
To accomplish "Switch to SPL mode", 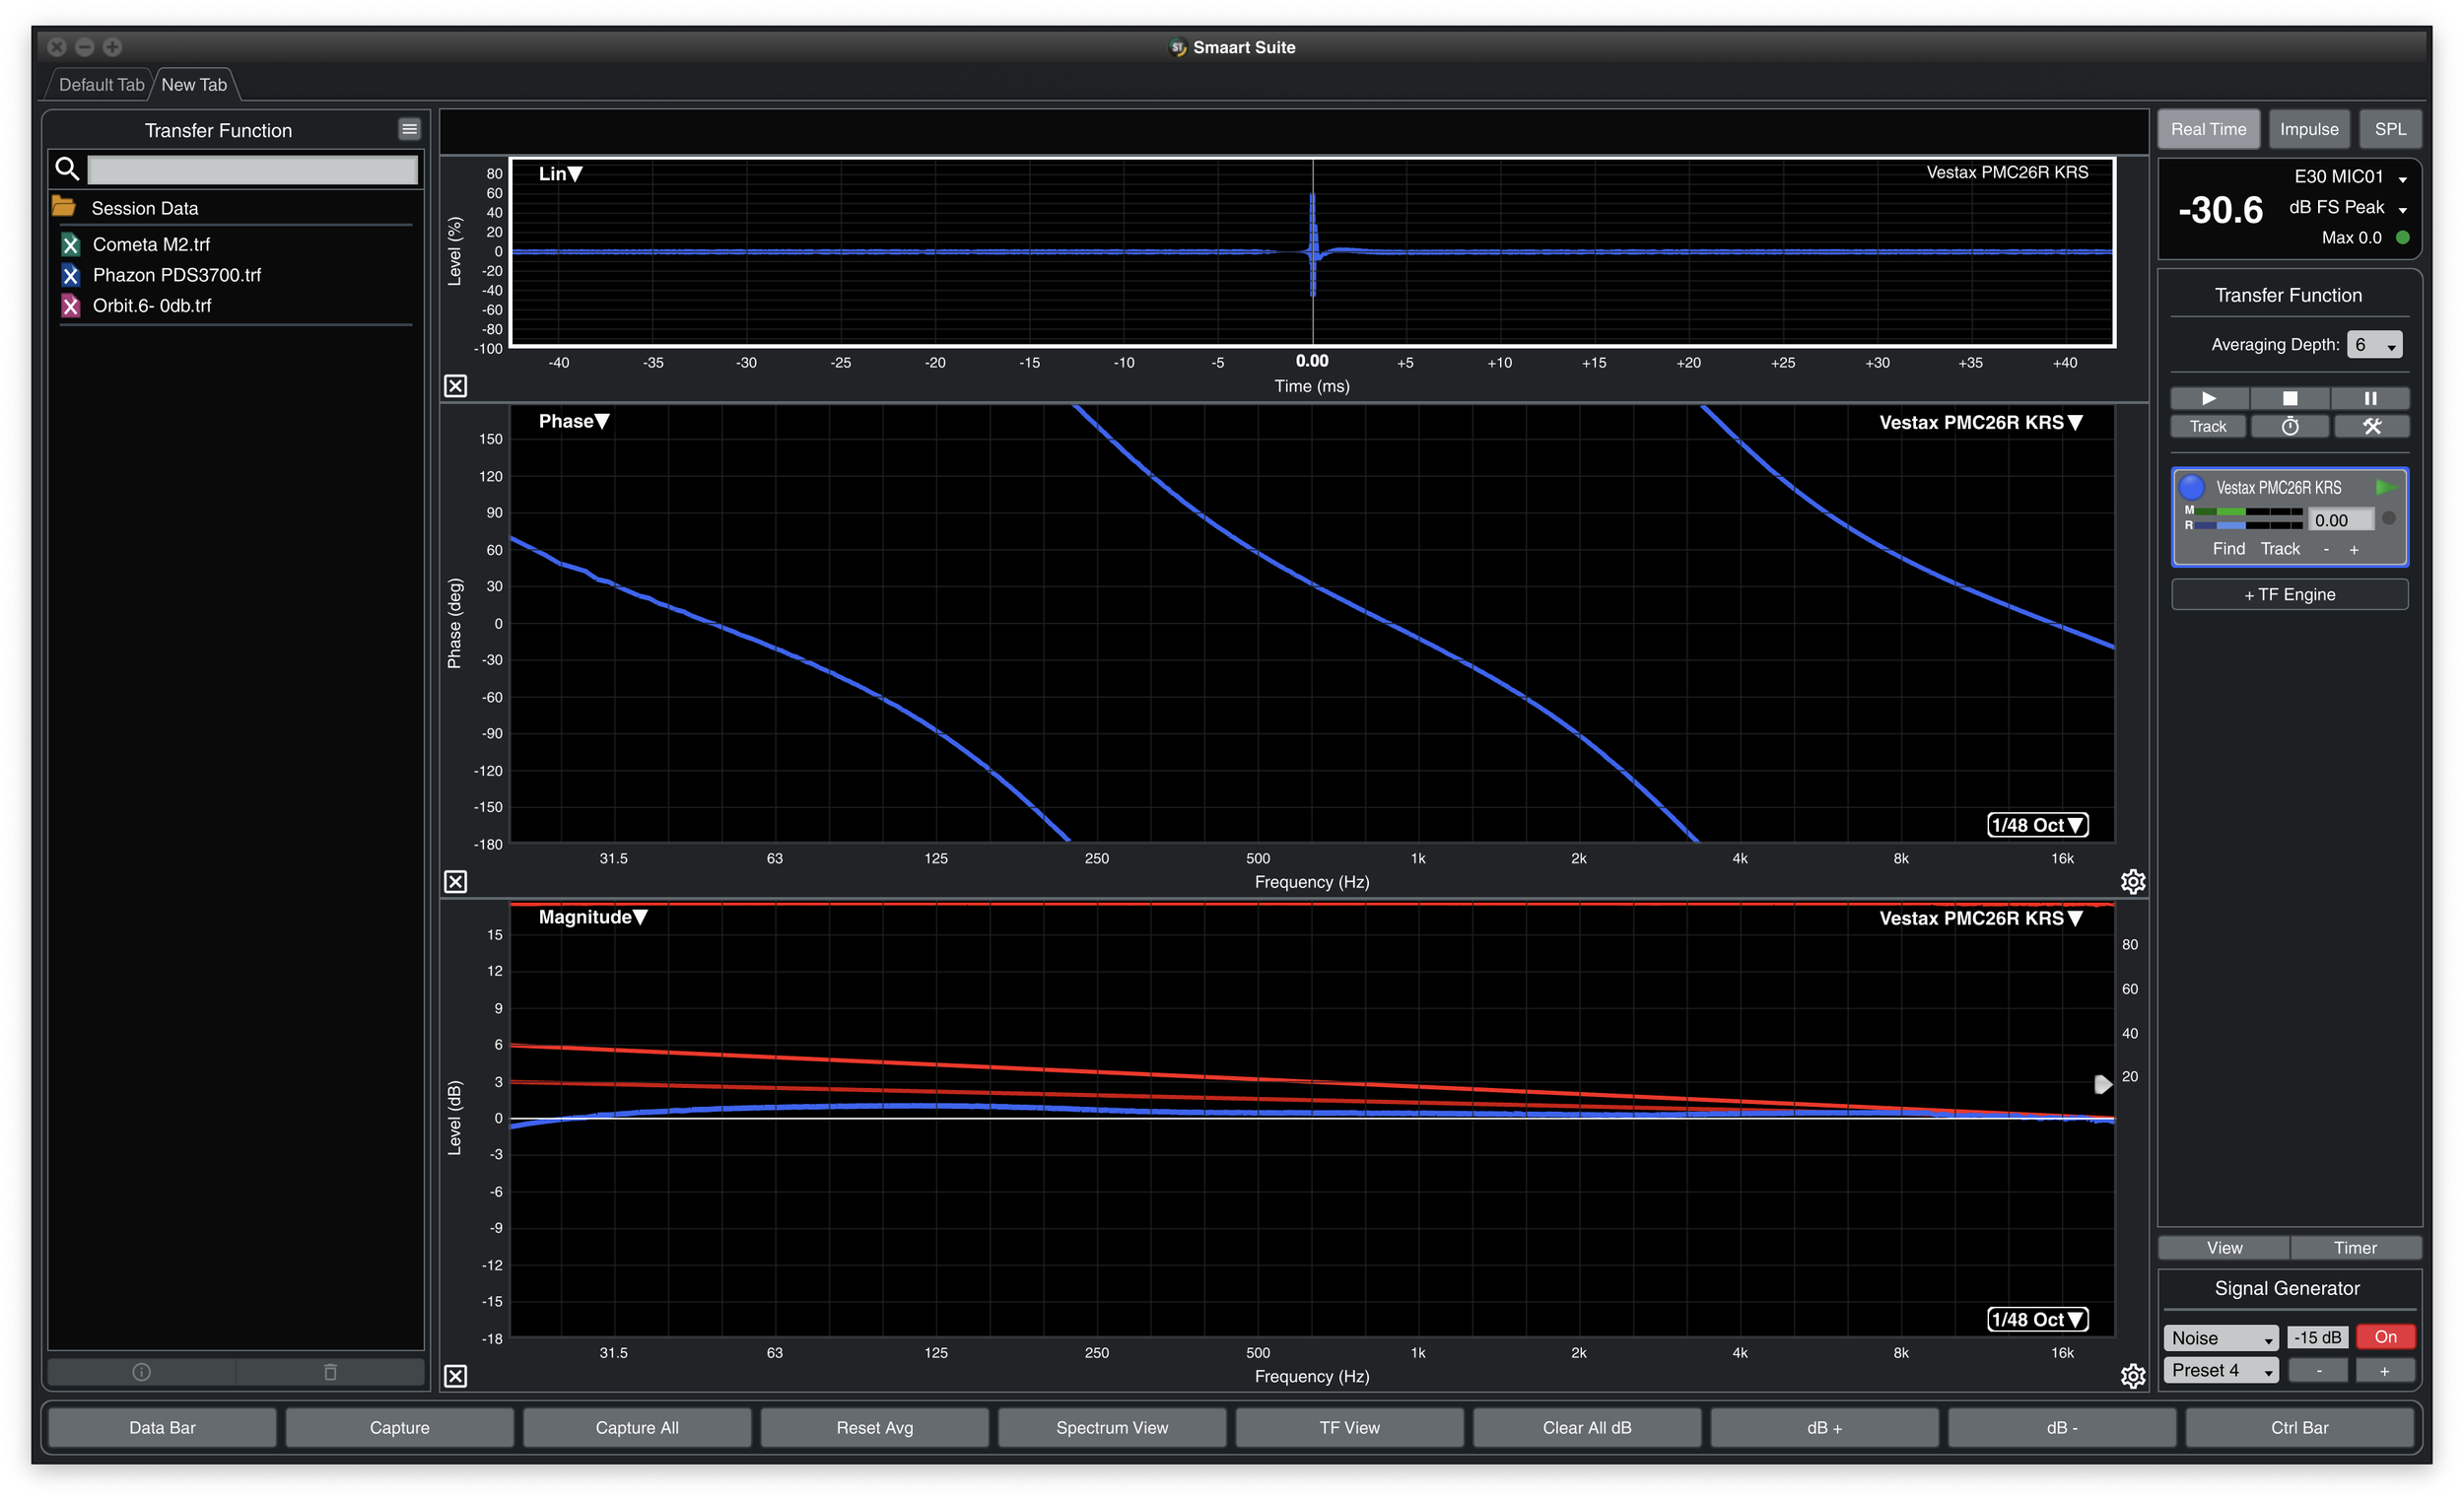I will click(x=2390, y=129).
